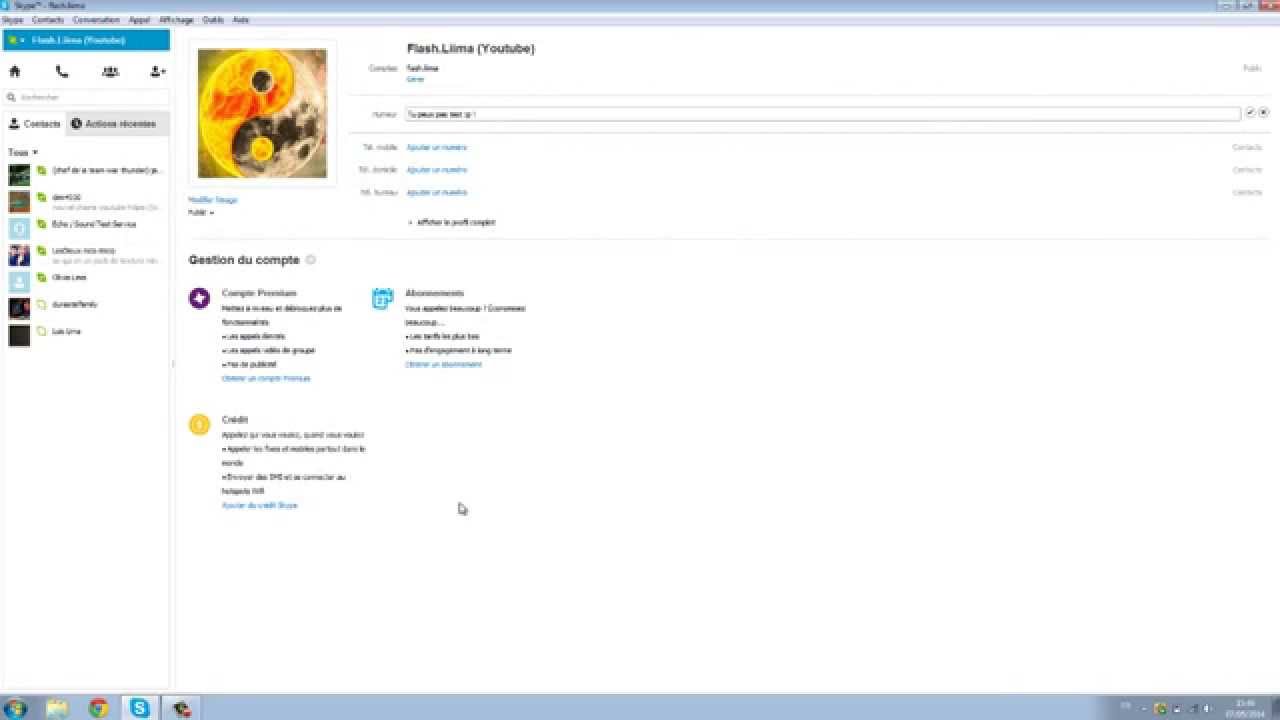
Task: Click the taskbar clock in system tray
Action: pyautogui.click(x=1244, y=708)
